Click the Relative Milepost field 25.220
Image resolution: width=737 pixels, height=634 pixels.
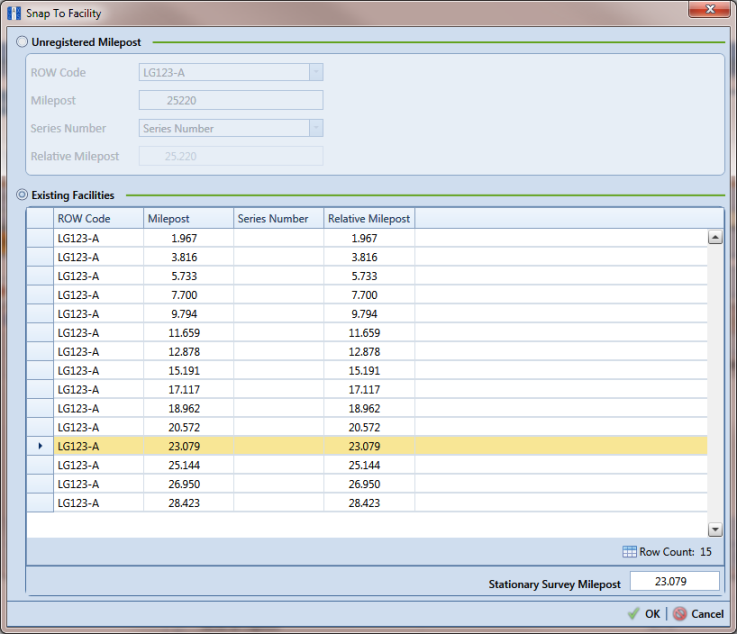coord(231,156)
